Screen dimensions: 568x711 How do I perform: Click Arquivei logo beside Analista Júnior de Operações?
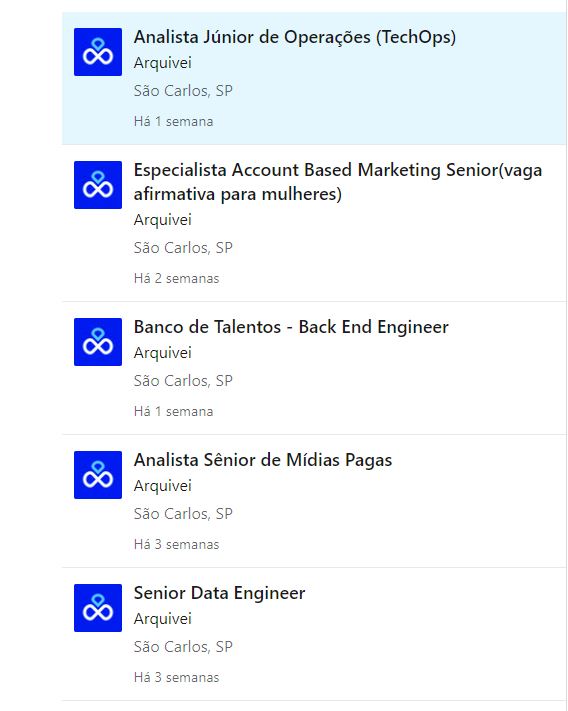98,52
